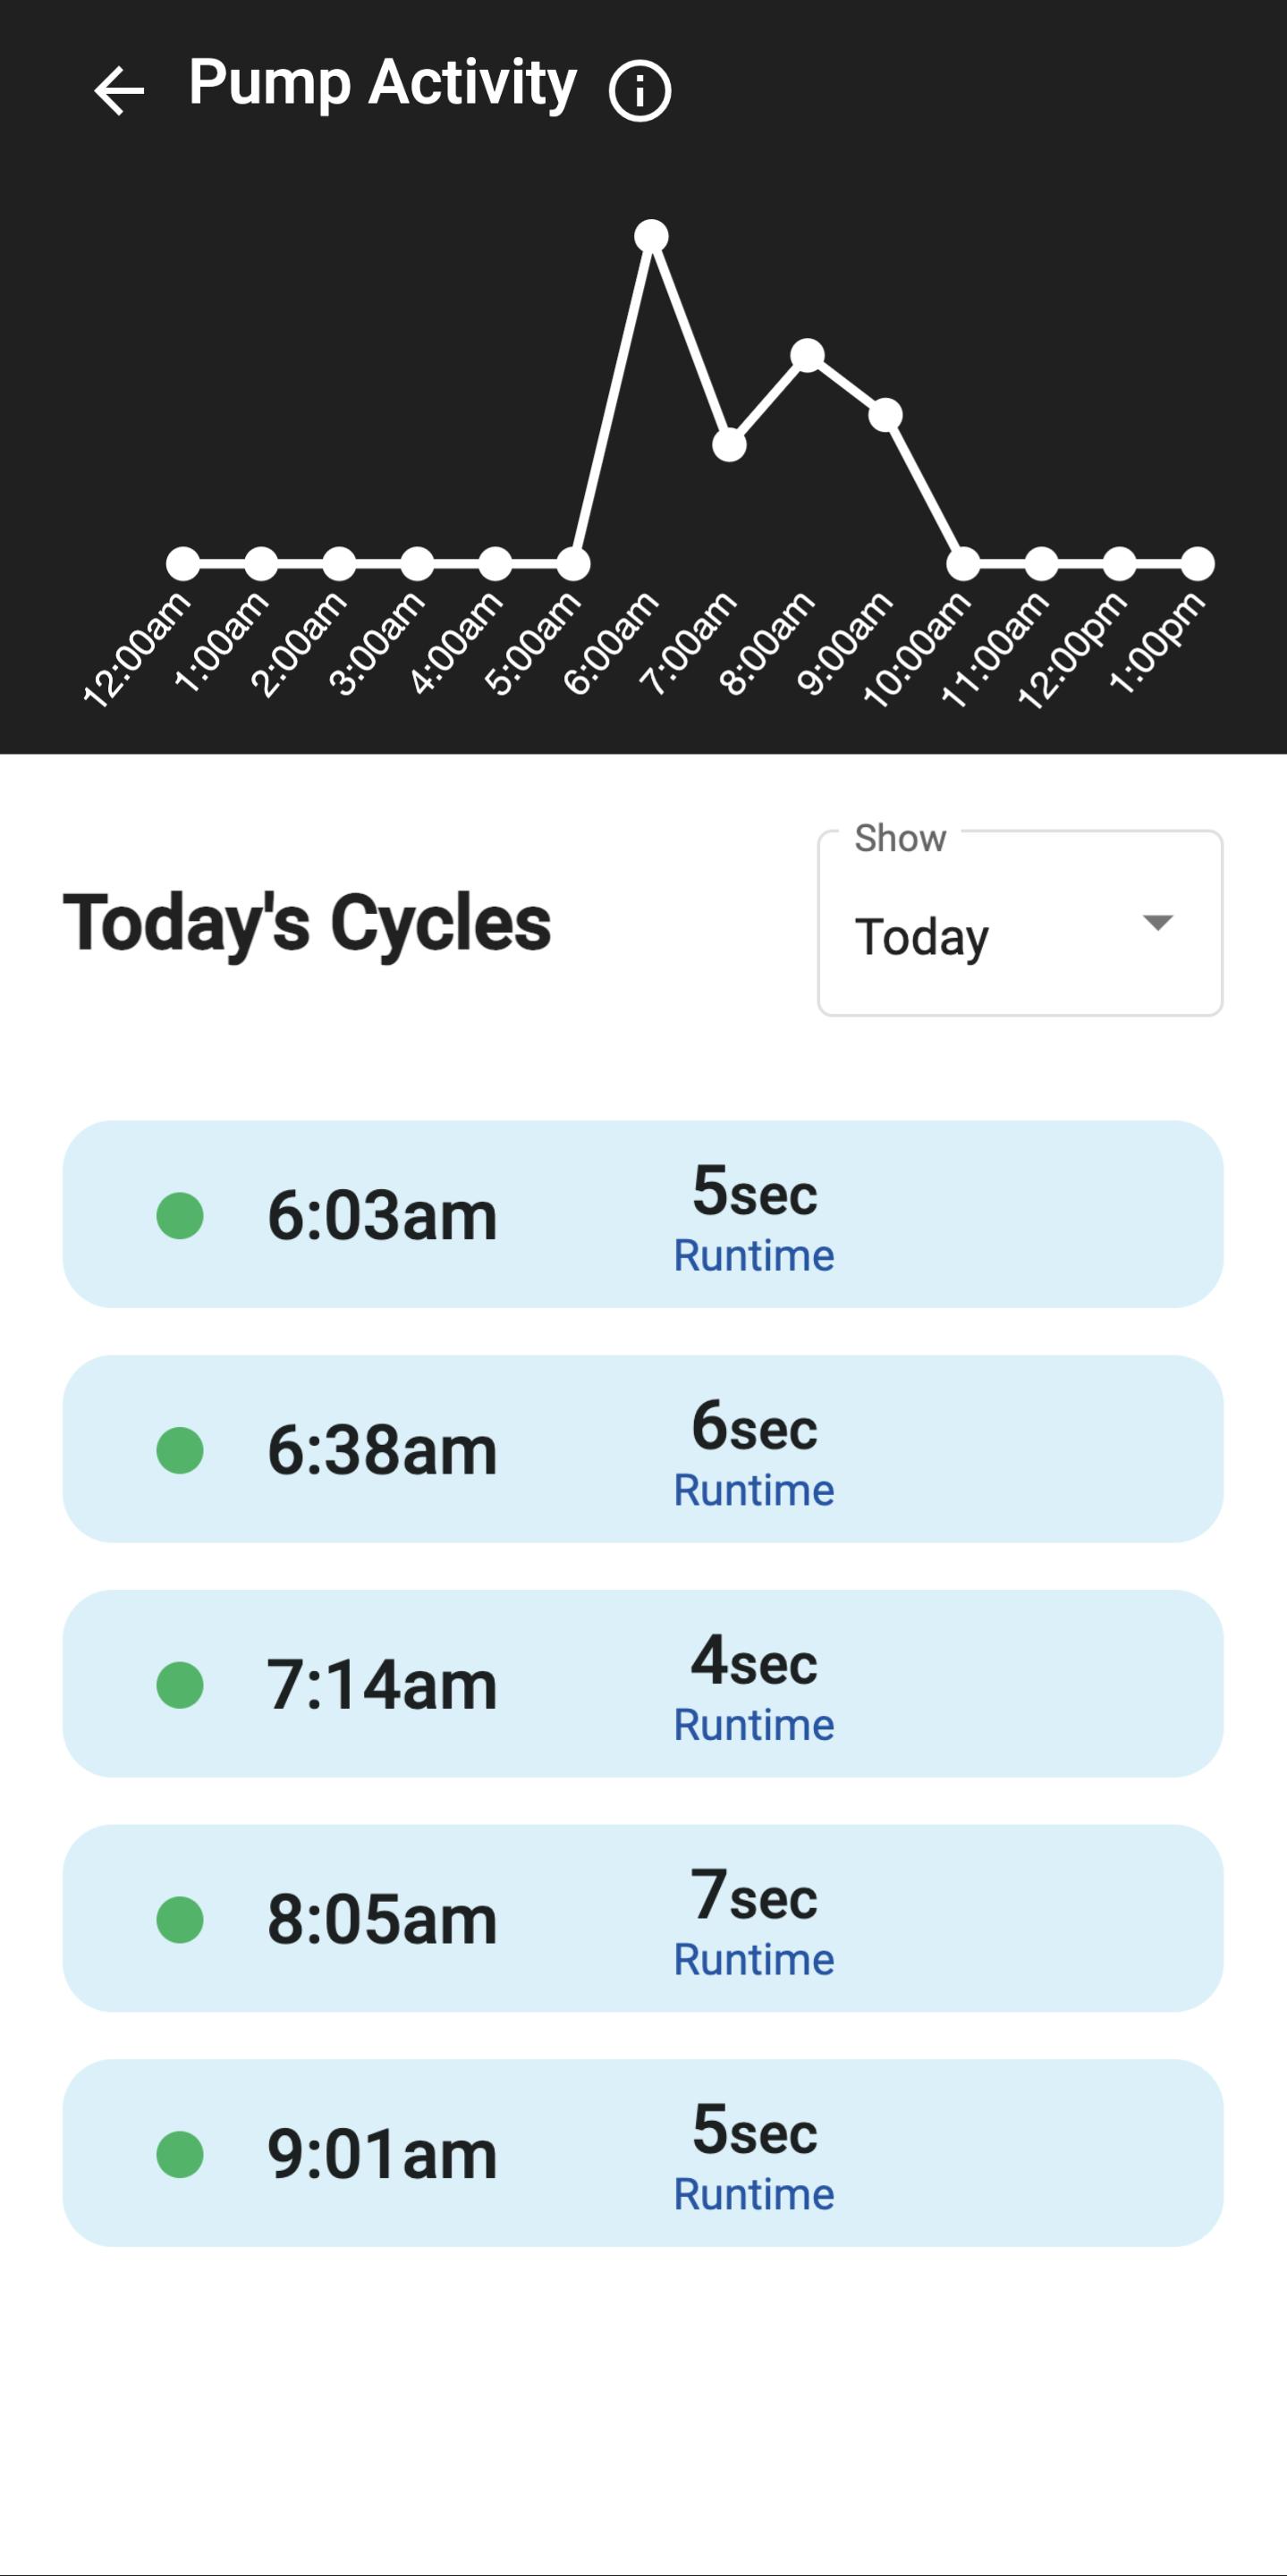Select the 9:00am chart data point

885,414
